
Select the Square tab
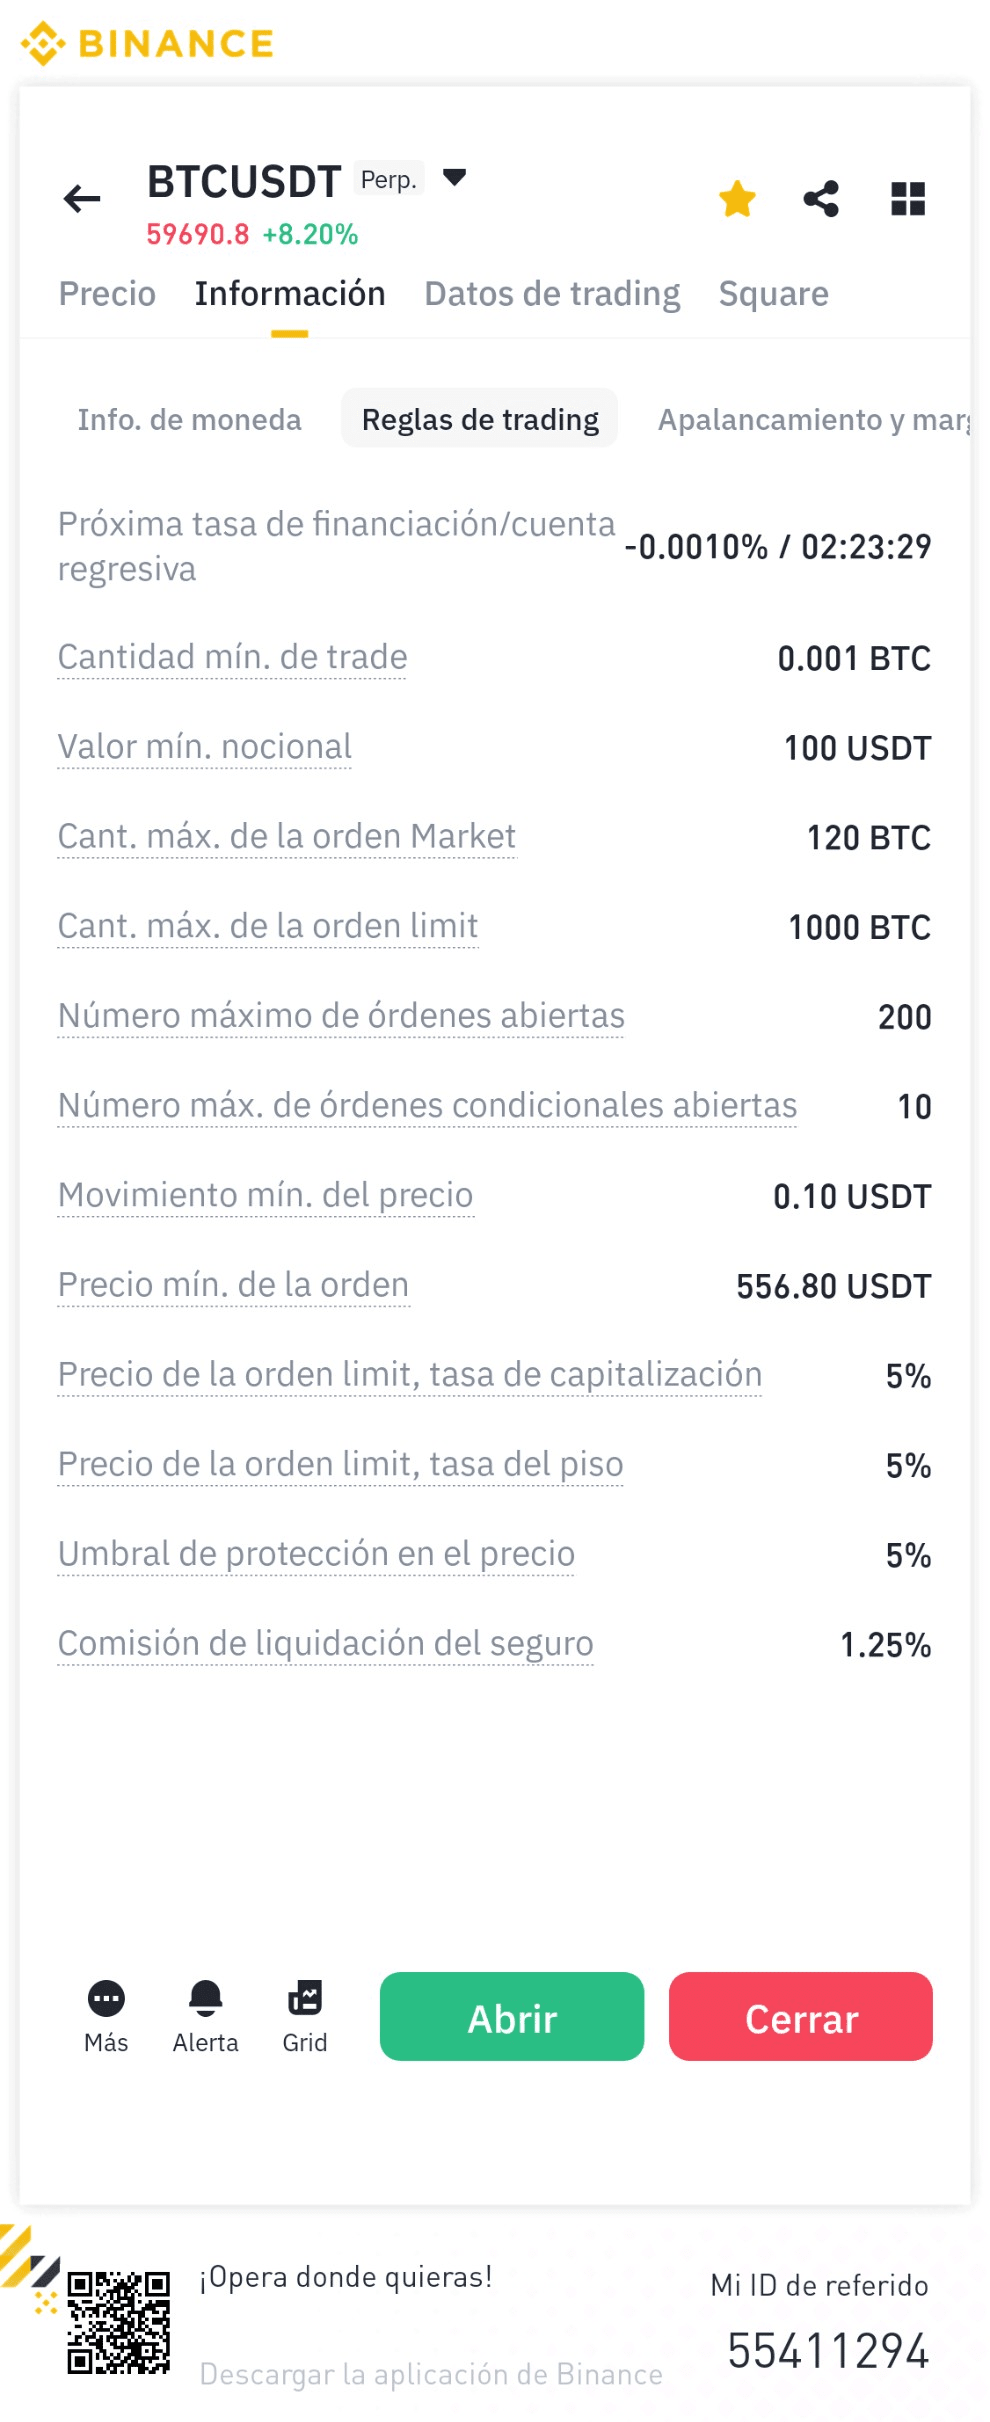tap(773, 294)
